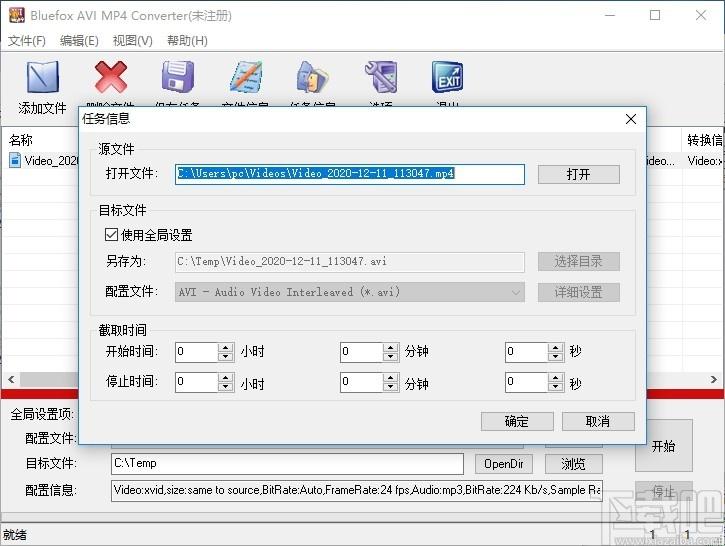Click the horizontal scrollbar right arrow
This screenshot has height=546, width=725.
pos(714,379)
